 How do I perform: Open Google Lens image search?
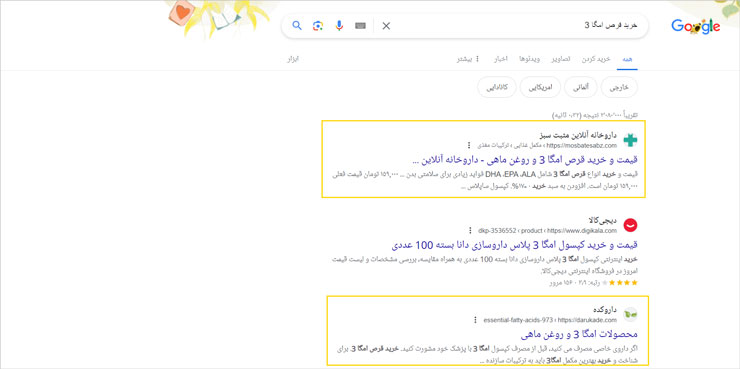tap(318, 25)
